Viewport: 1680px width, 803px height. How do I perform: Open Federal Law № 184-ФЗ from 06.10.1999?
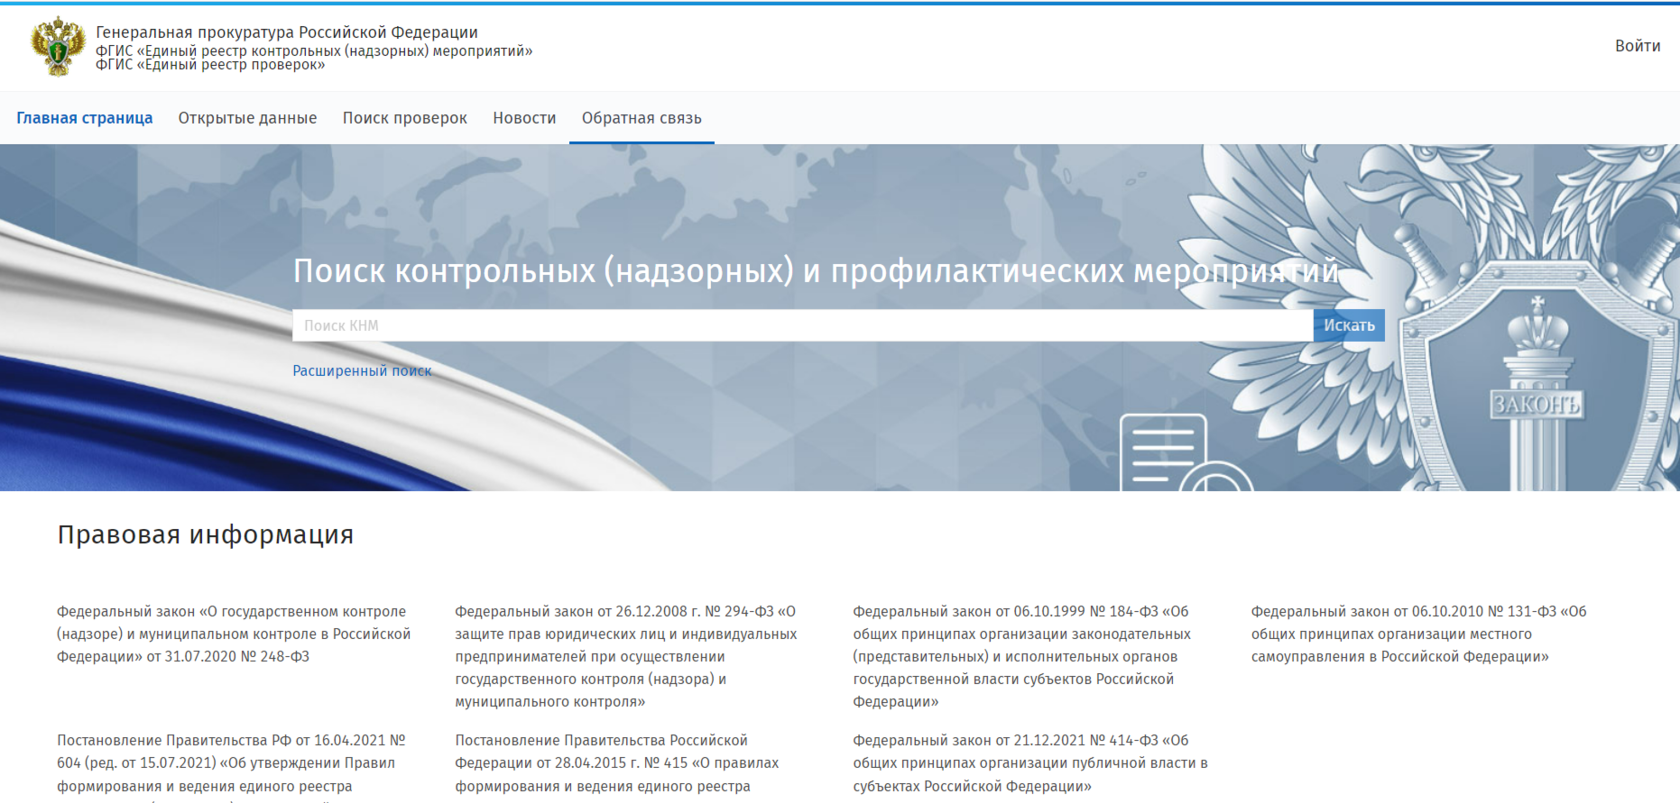(x=1022, y=656)
